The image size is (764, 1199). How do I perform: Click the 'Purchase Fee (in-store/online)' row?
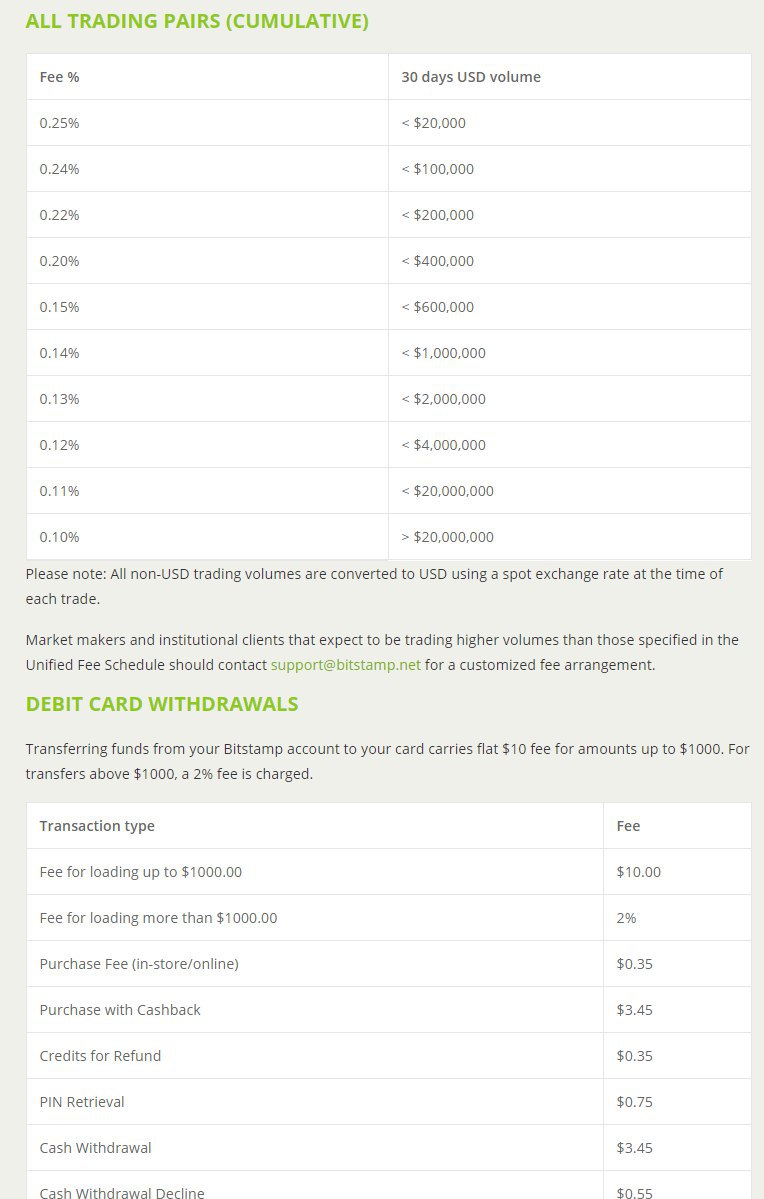[139, 964]
